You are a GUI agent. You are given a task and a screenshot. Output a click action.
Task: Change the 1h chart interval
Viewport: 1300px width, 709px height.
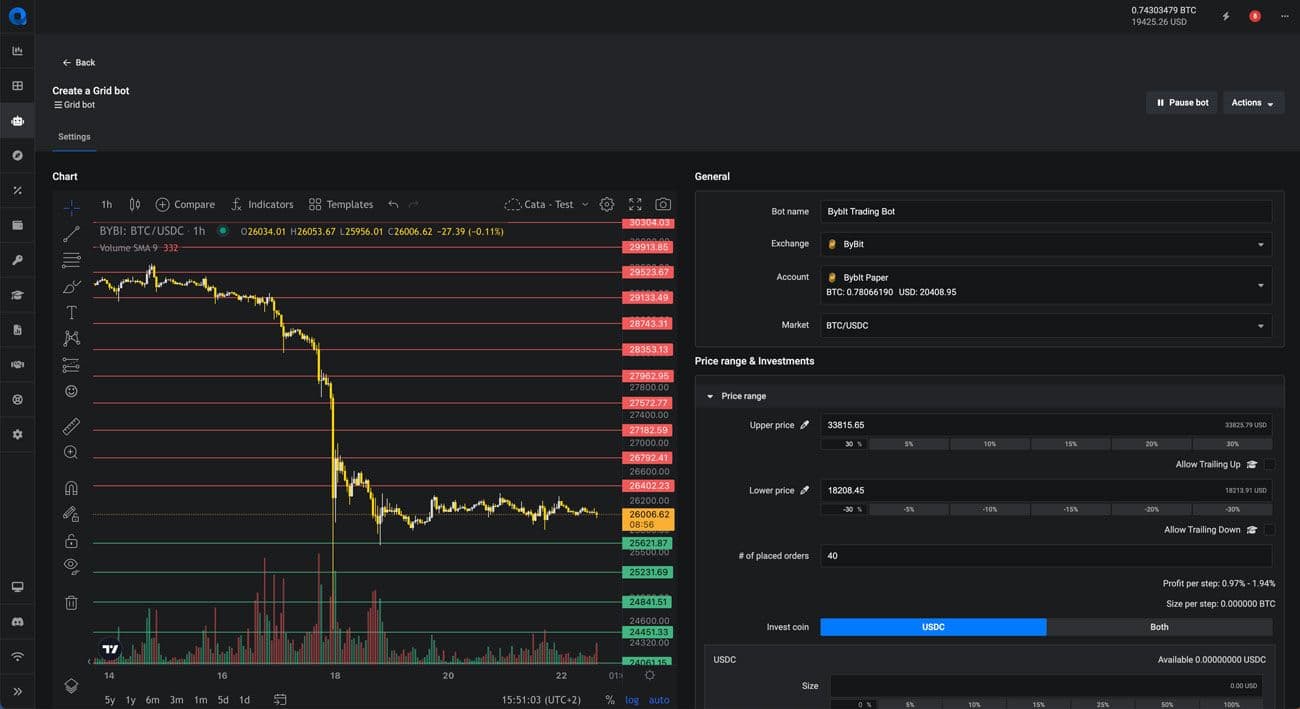pyautogui.click(x=107, y=204)
